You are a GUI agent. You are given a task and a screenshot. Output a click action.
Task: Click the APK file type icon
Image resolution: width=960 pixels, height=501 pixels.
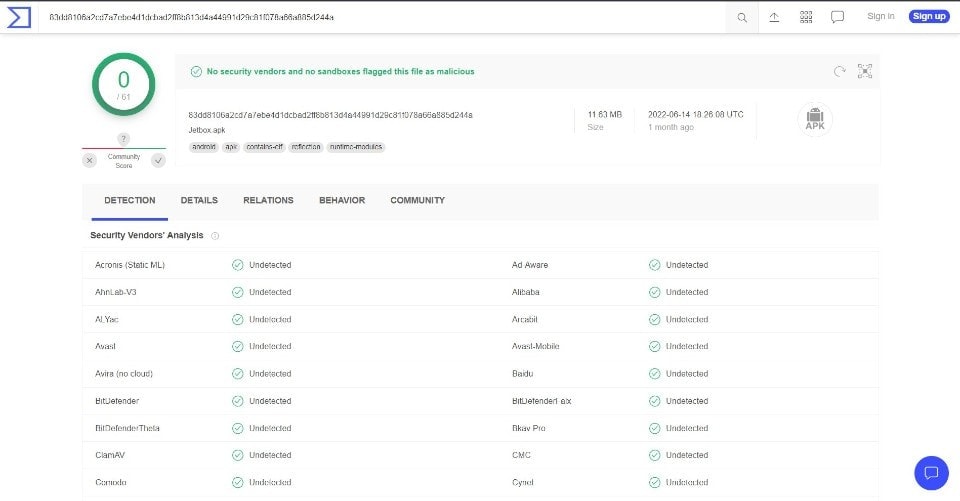pos(815,119)
